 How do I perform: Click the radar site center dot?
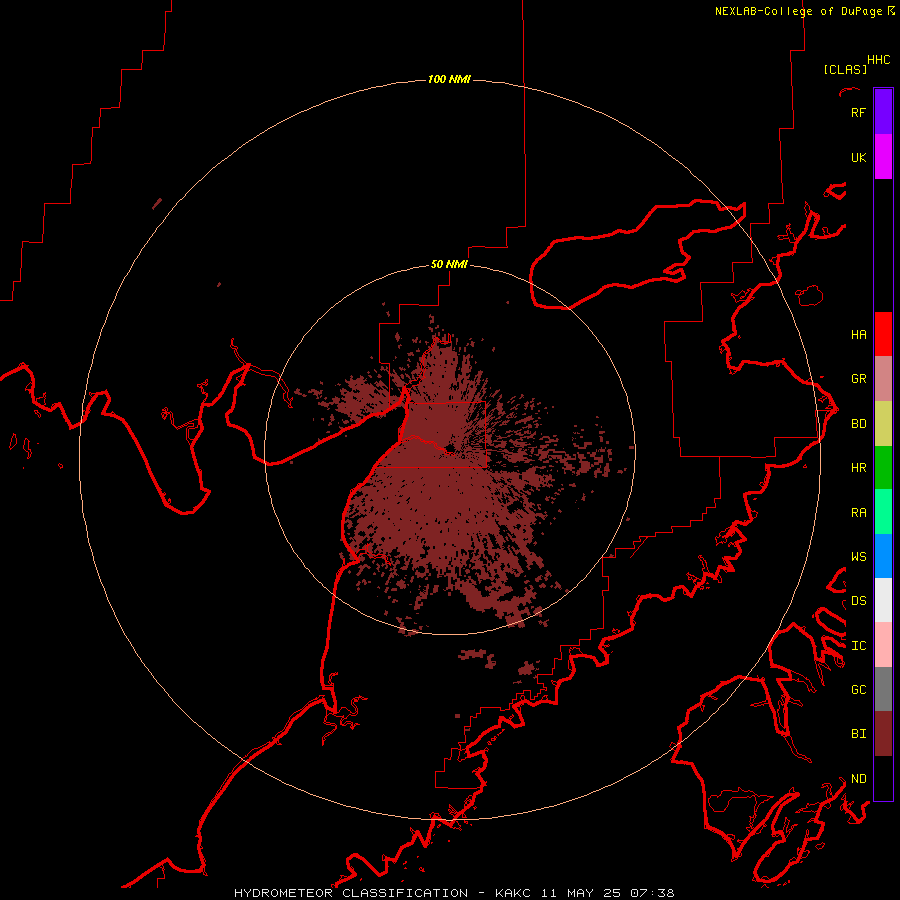[450, 448]
